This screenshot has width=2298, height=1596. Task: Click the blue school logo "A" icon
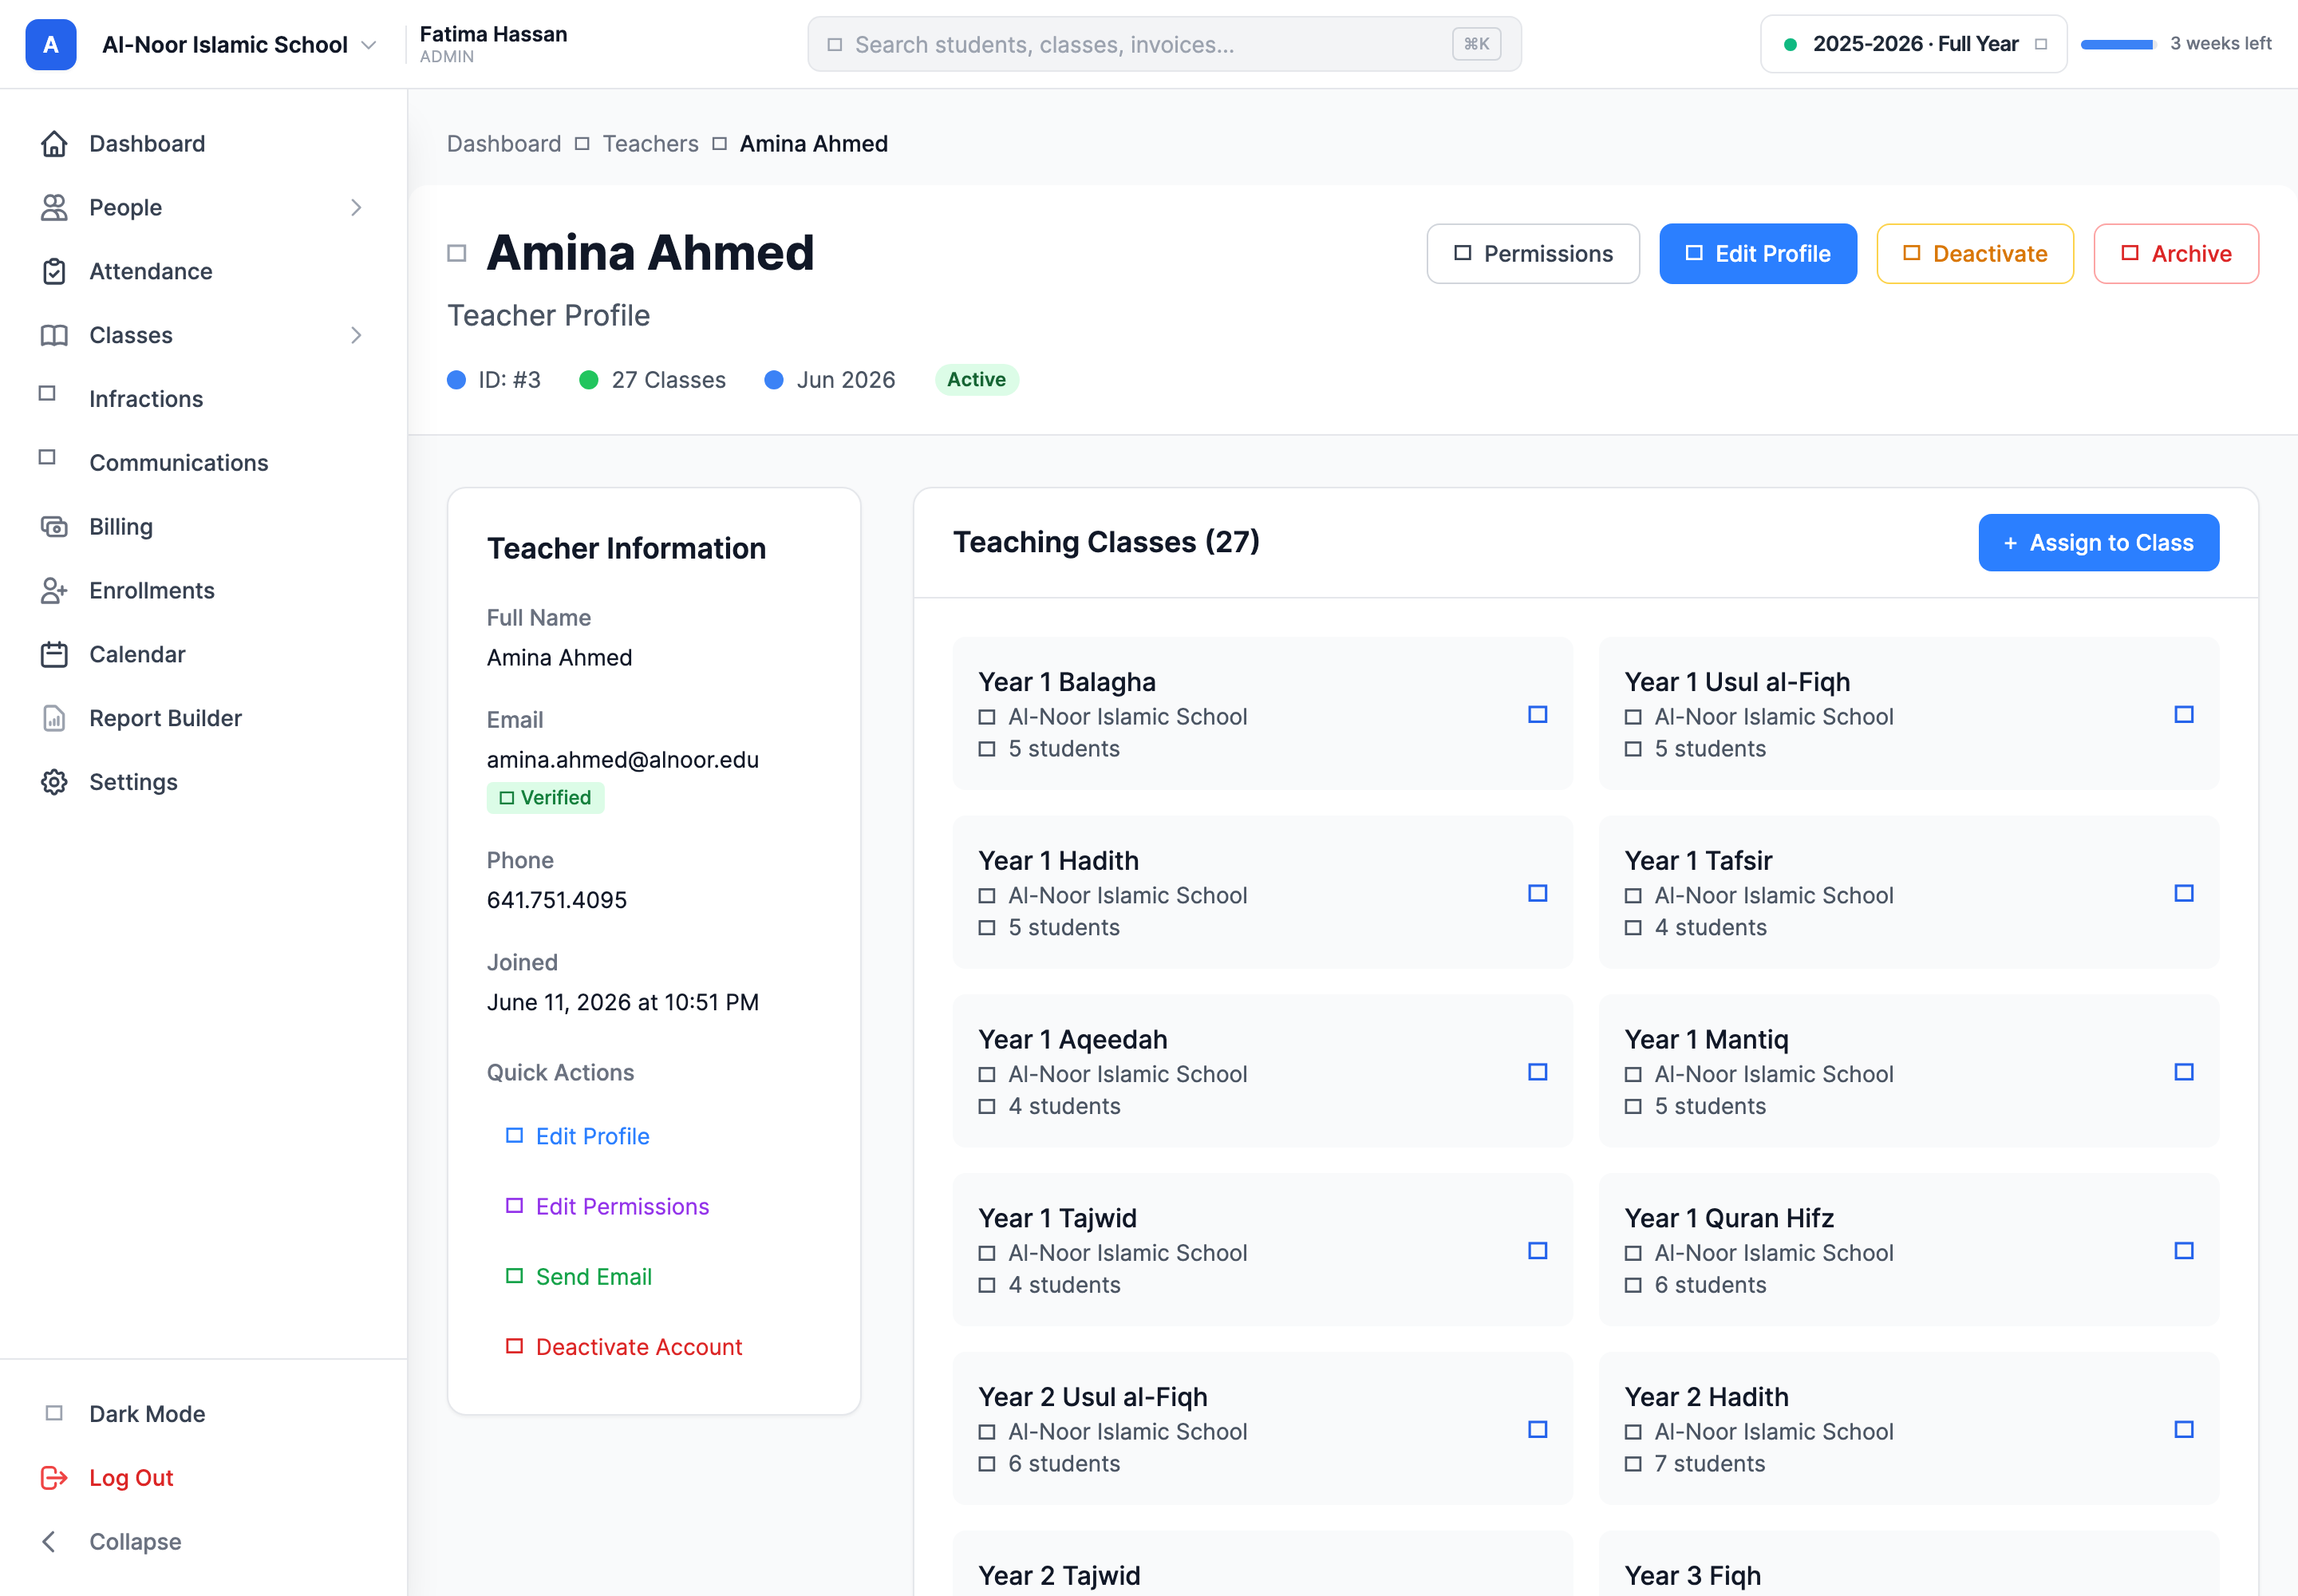pos(51,44)
